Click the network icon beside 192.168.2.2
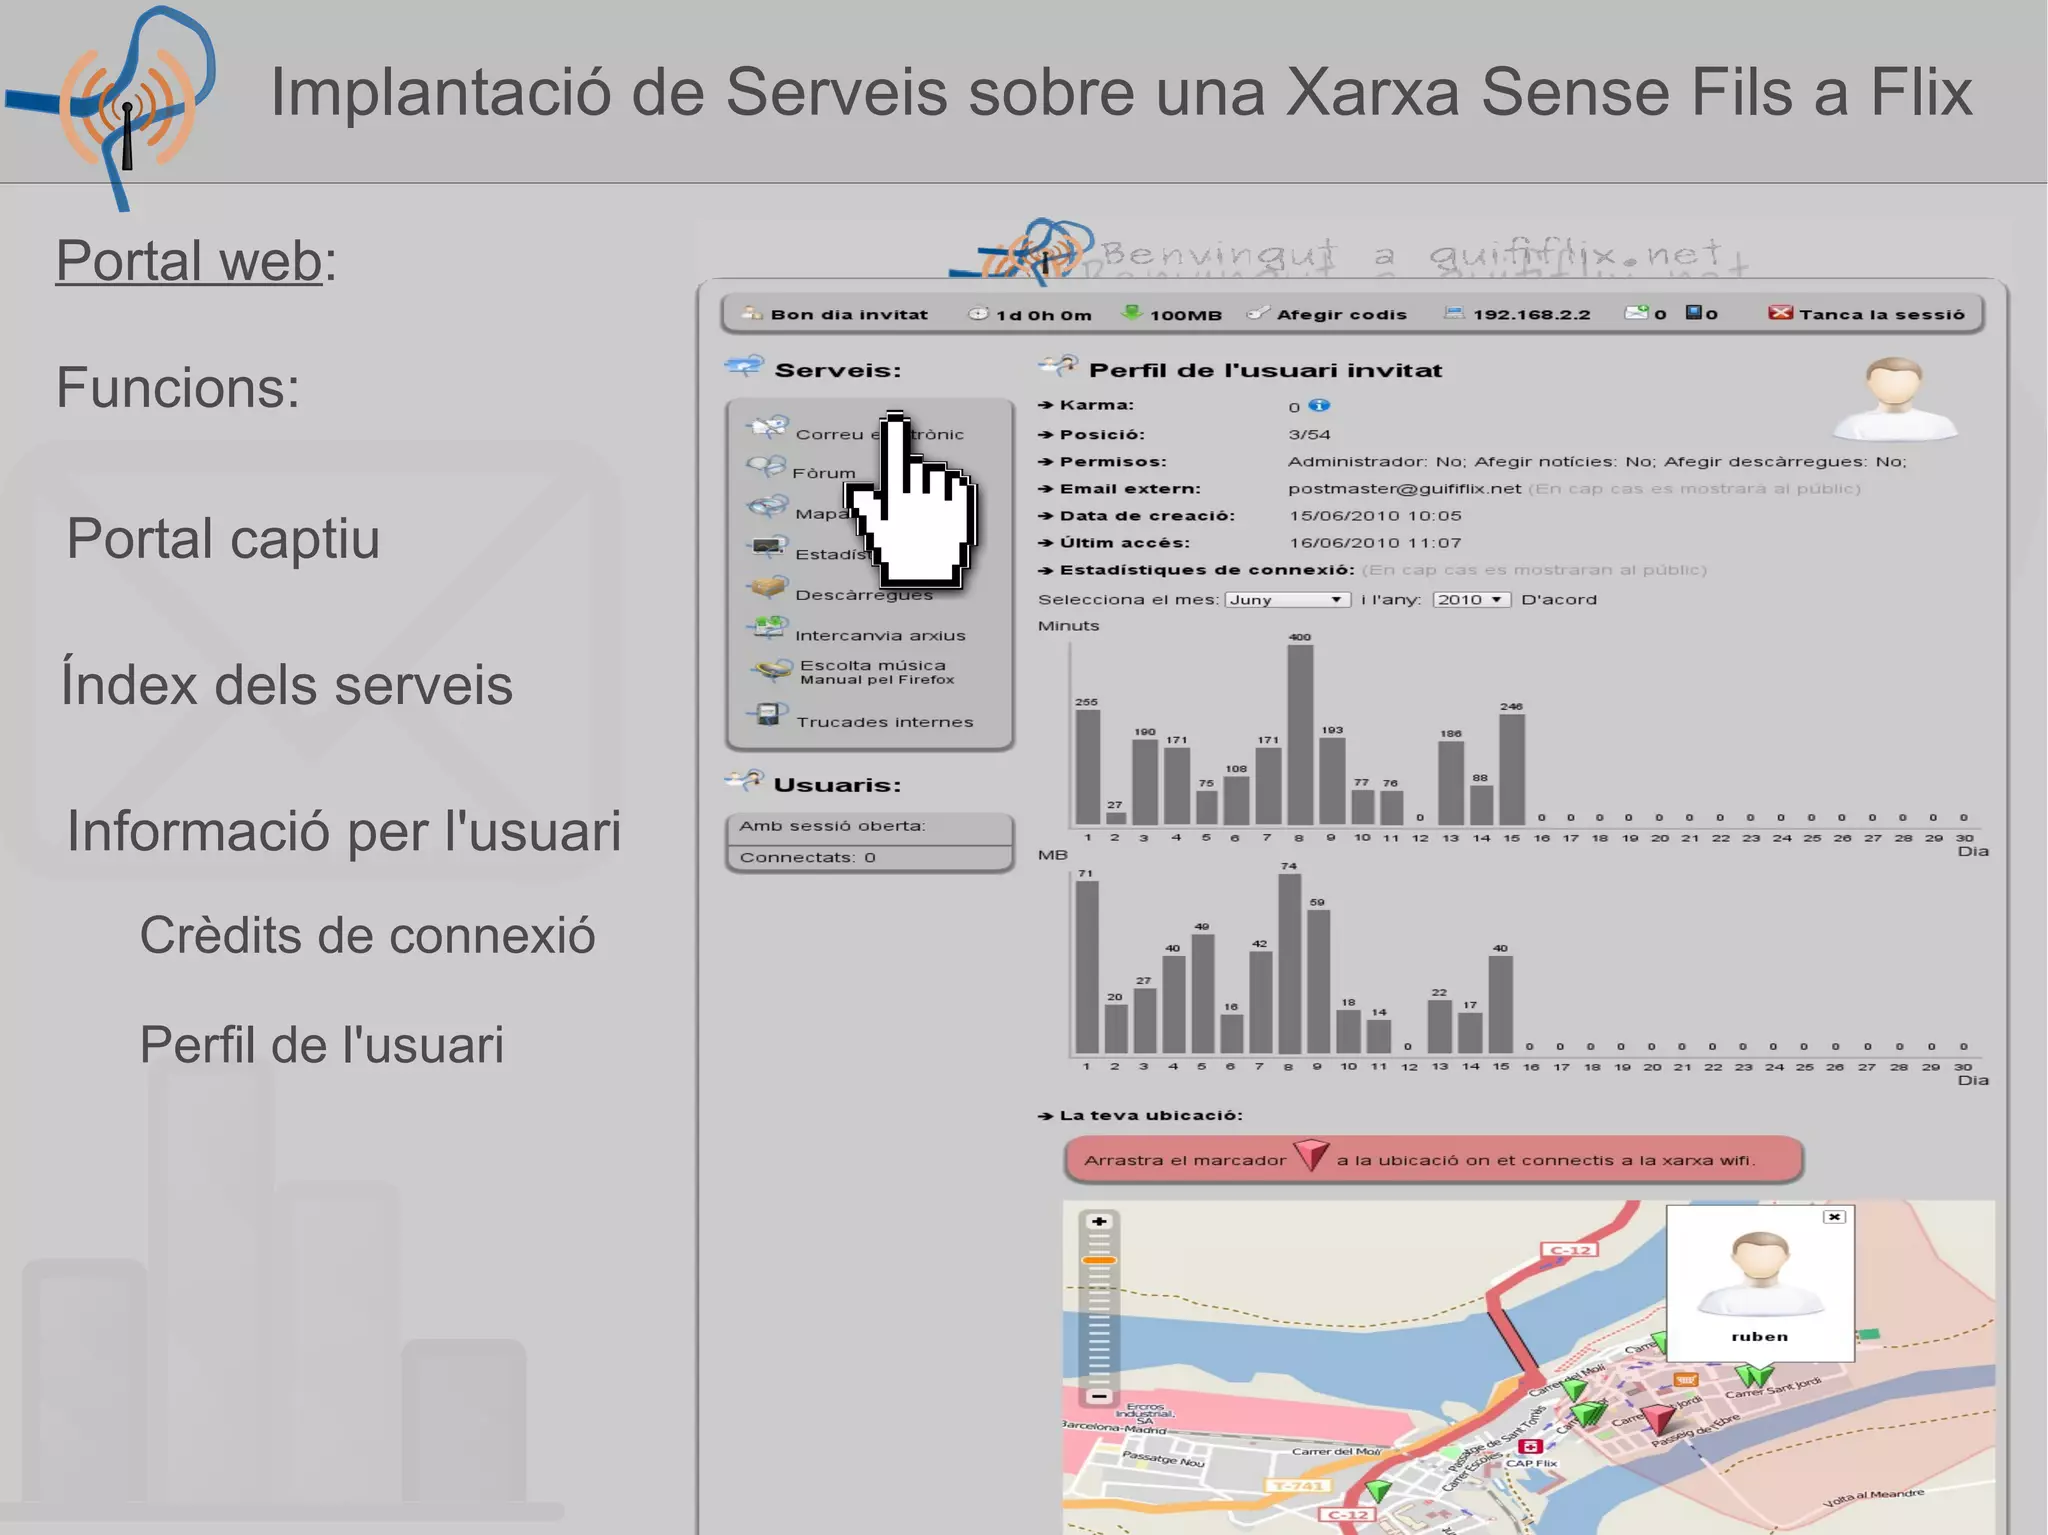 tap(1454, 313)
